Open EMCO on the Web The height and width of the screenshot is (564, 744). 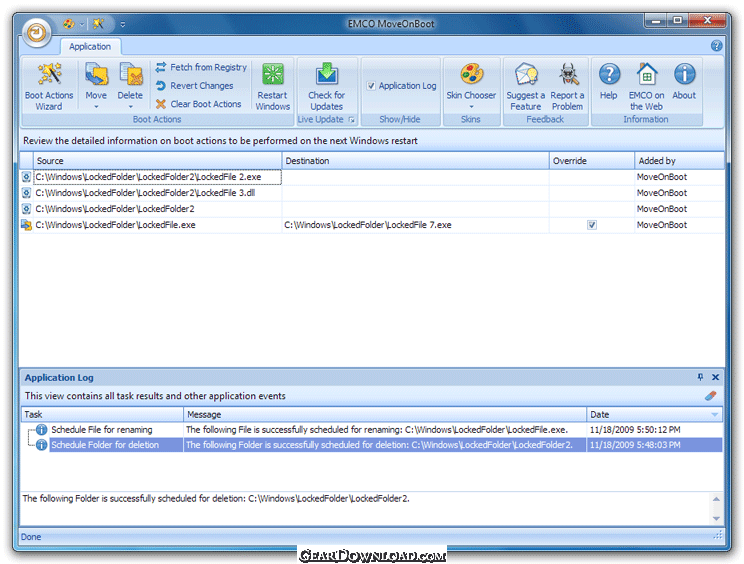click(646, 86)
